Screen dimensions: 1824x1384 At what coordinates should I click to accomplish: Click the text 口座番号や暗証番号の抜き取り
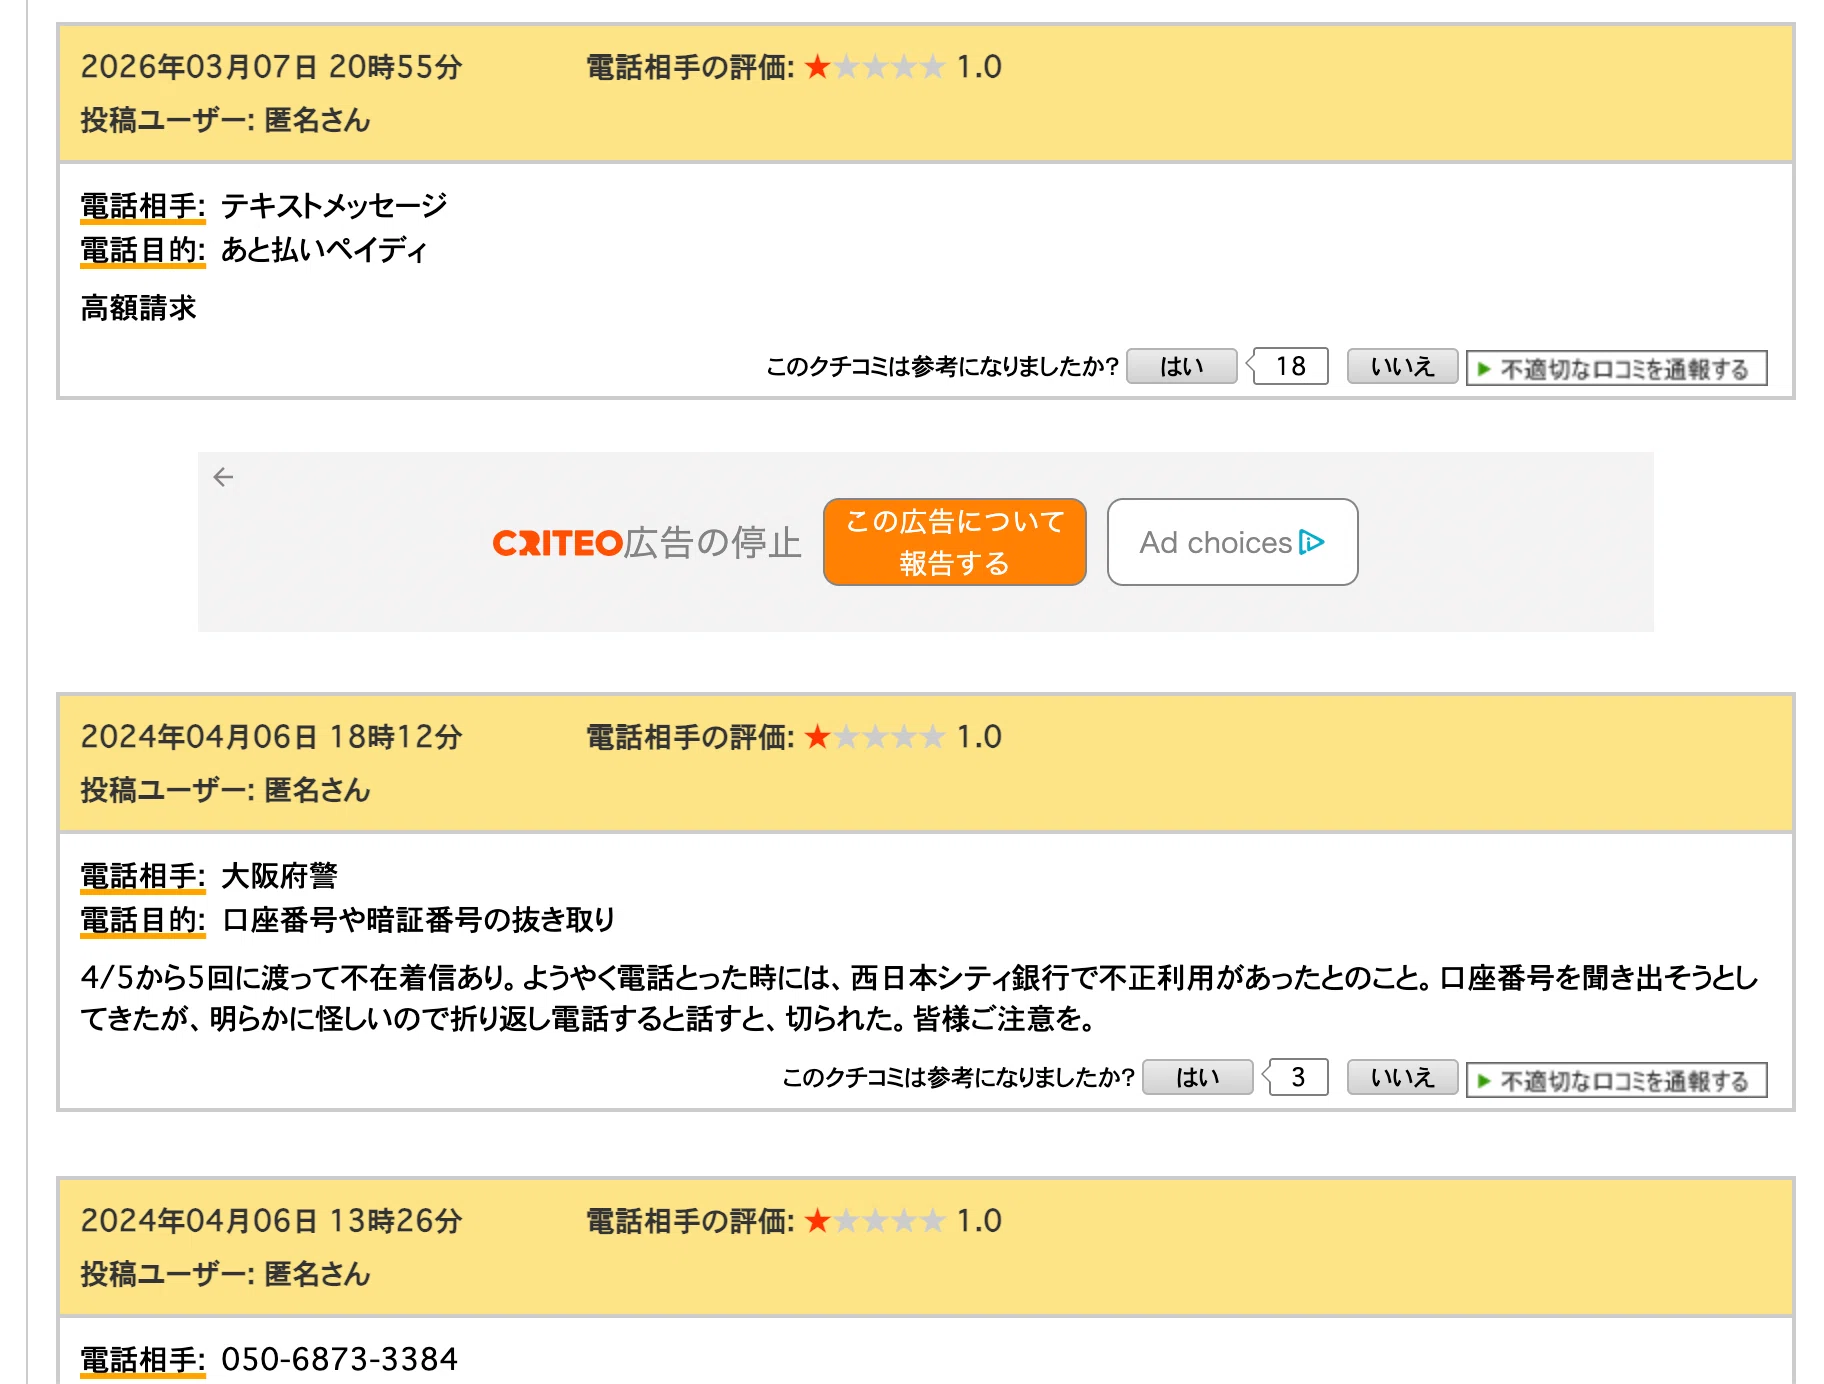[418, 920]
